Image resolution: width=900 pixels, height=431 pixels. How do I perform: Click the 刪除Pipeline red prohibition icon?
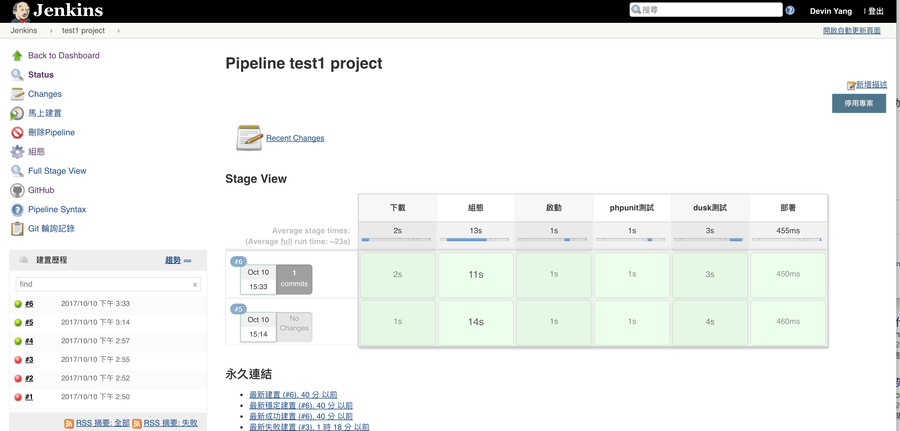point(17,133)
